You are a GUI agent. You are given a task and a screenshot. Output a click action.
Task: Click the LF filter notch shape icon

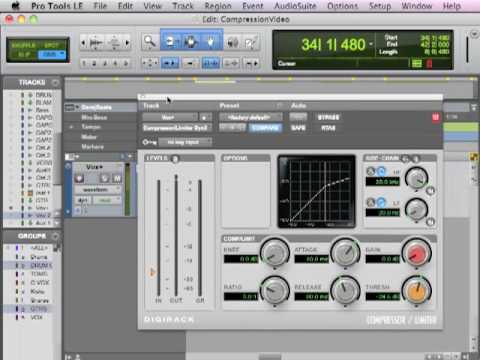click(371, 202)
